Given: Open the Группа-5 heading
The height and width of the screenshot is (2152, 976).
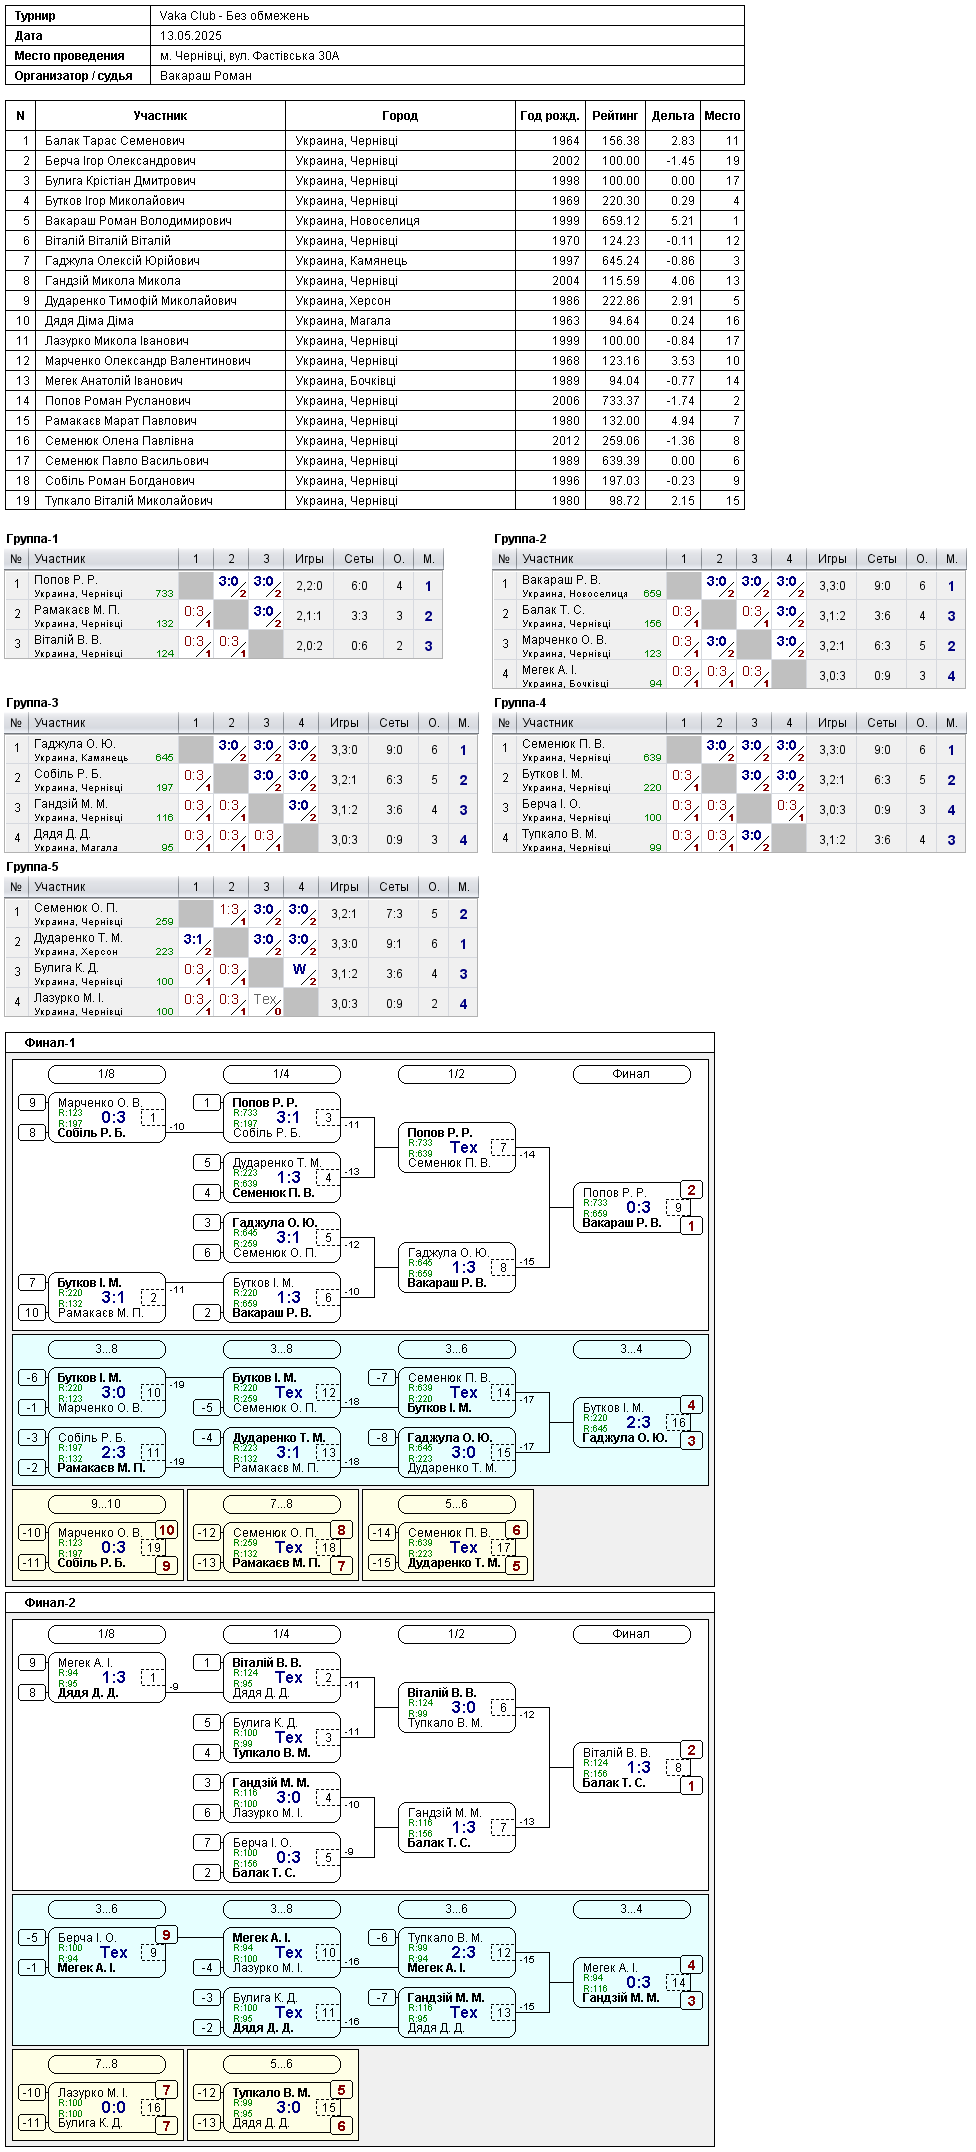Looking at the screenshot, I should point(32,867).
